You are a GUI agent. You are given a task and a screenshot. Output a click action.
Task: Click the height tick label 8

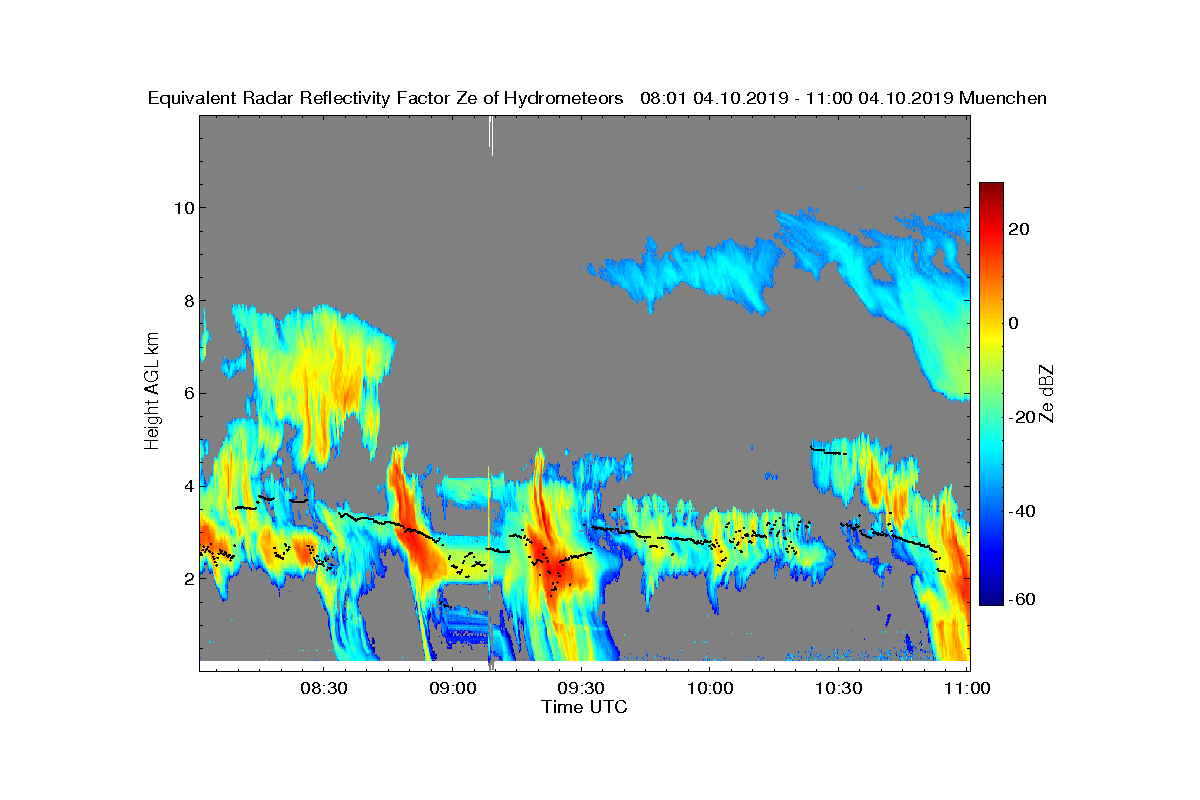tap(187, 300)
